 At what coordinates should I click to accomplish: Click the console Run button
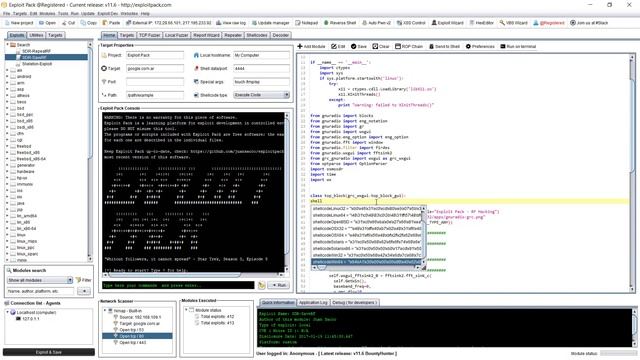tap(279, 285)
